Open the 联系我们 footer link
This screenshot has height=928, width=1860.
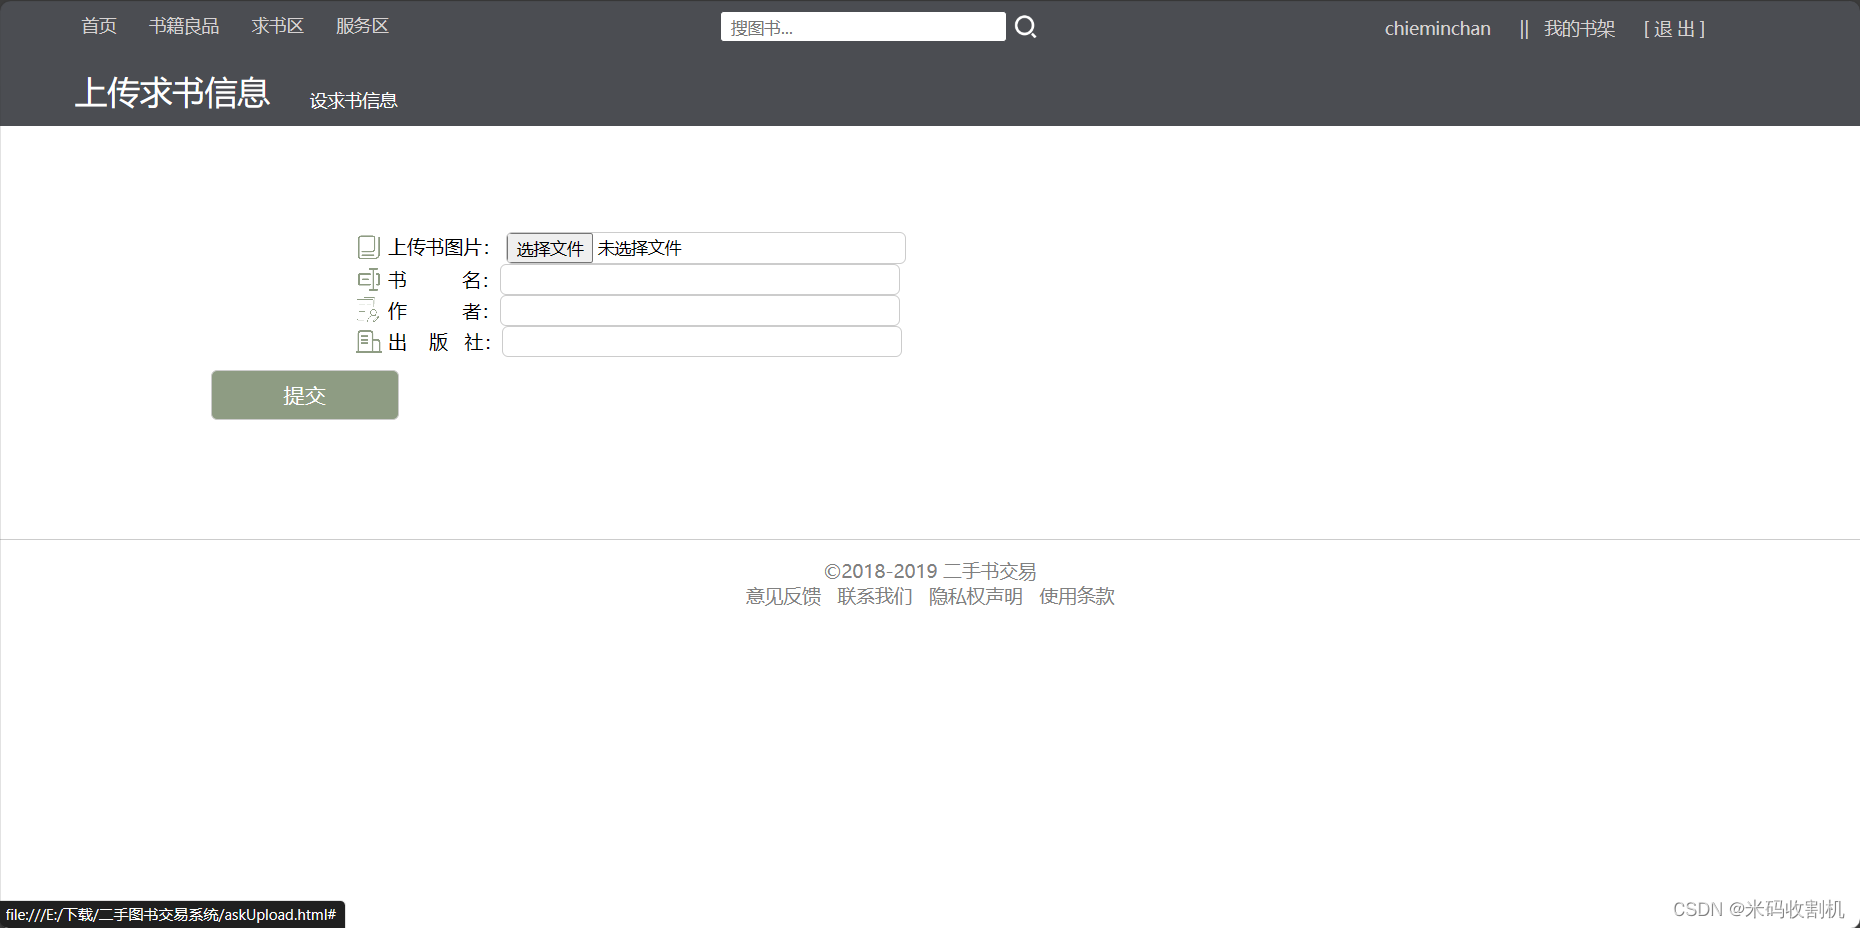tap(875, 596)
